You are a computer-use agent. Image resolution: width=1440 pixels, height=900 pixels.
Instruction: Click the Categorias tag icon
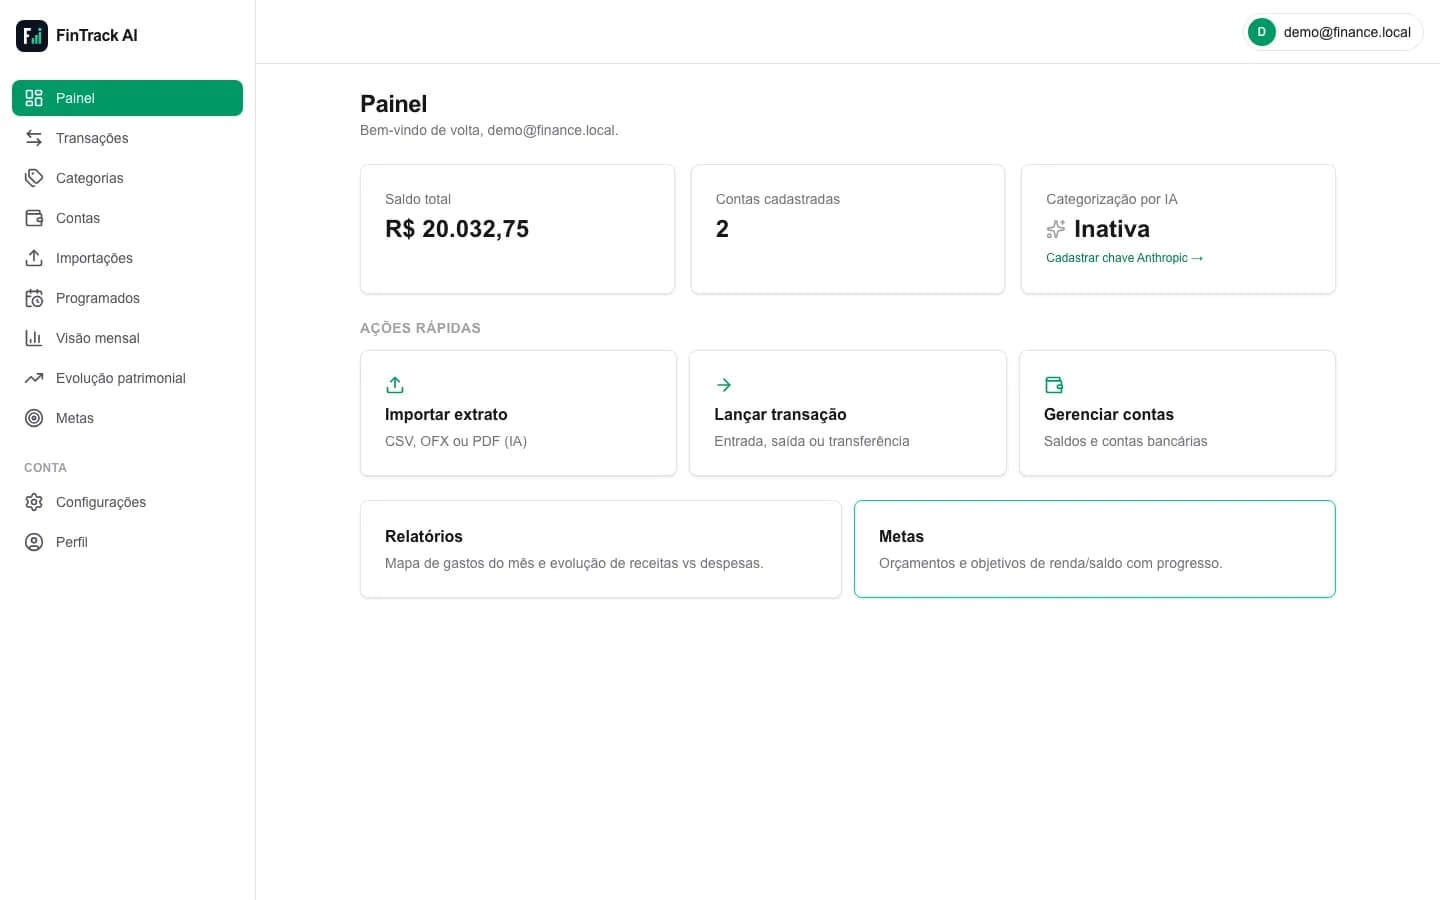[x=34, y=178]
